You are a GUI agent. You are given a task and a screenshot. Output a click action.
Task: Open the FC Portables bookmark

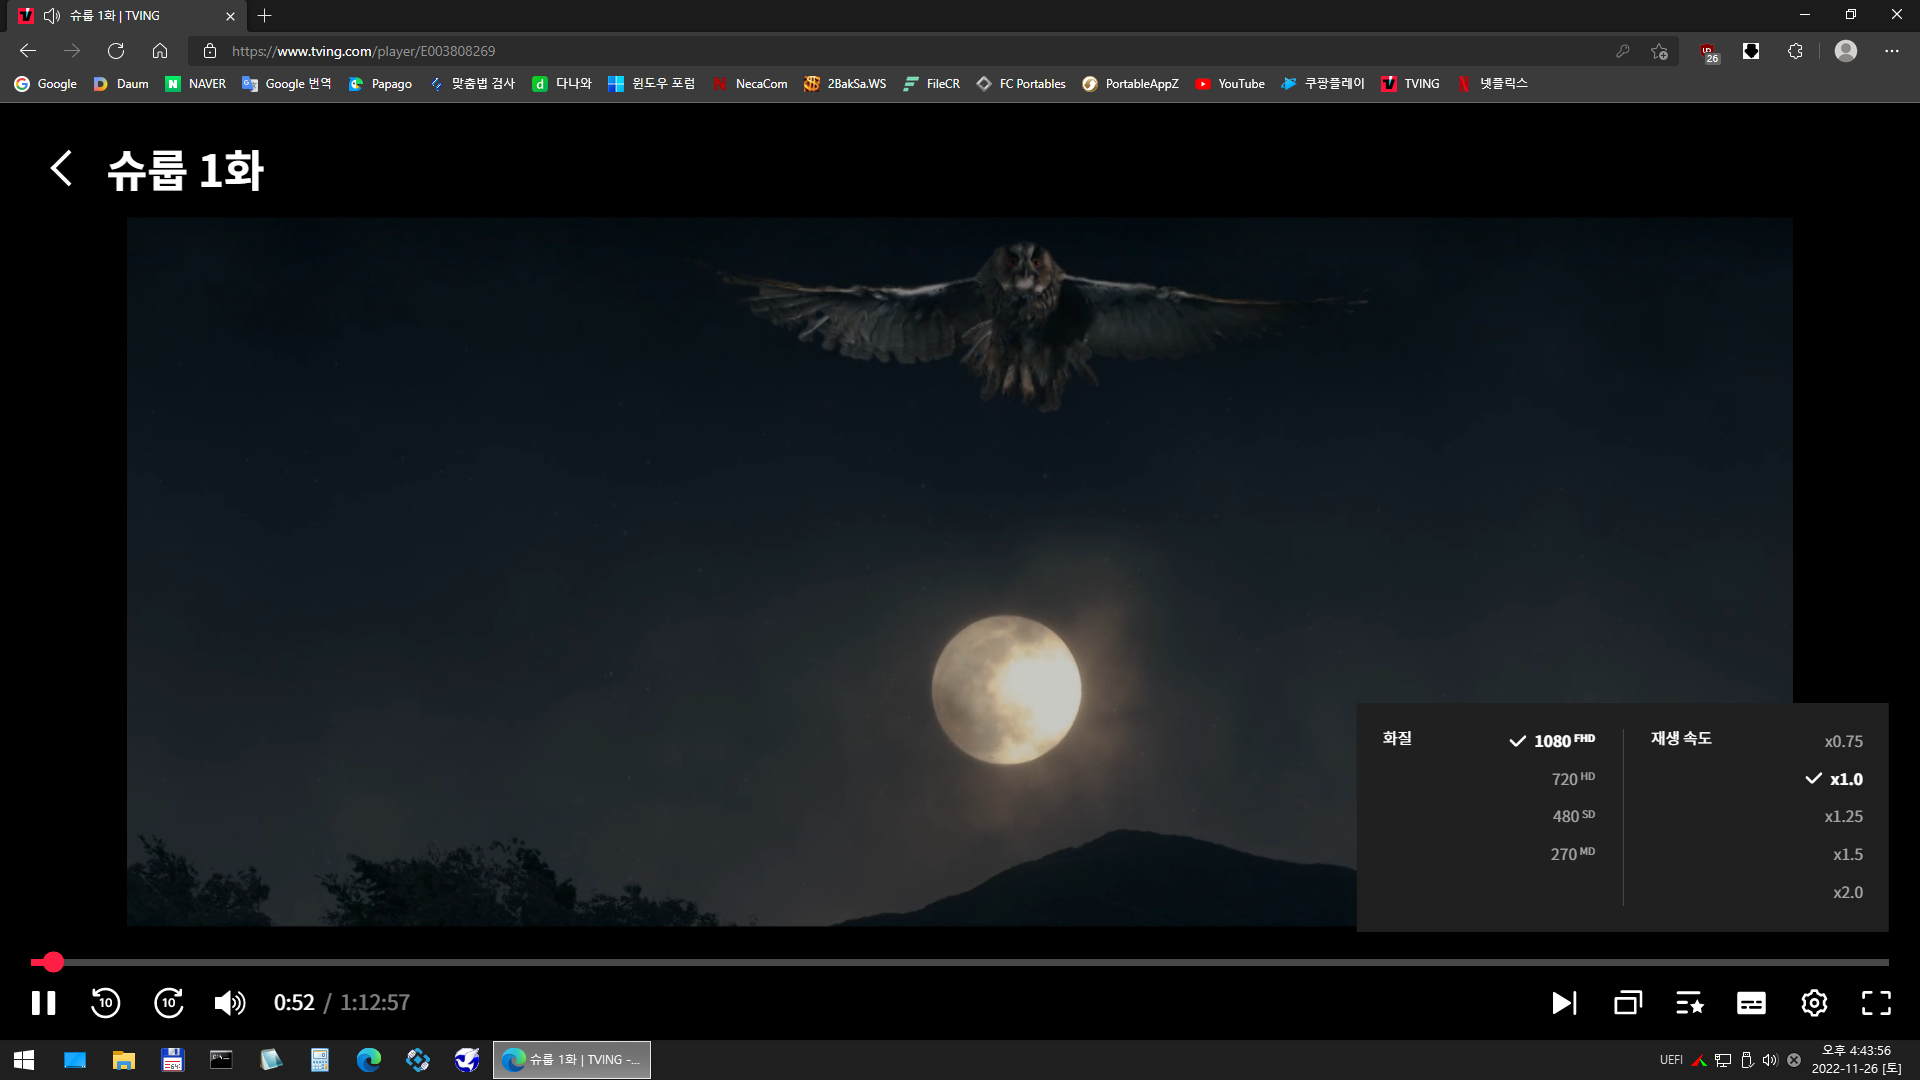pos(1021,84)
